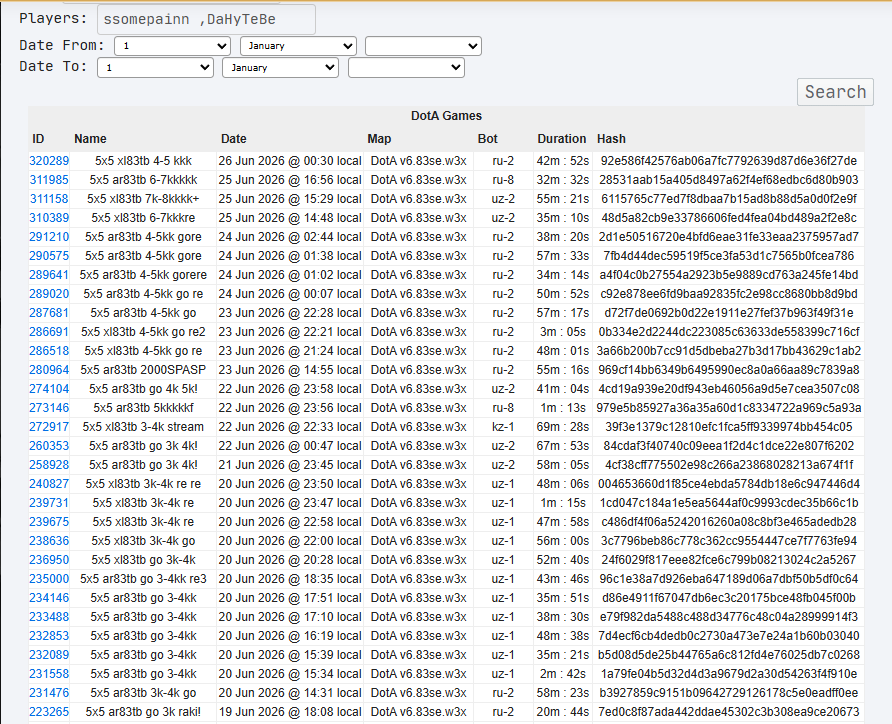Open game ID 274104
892x724 pixels.
49,389
